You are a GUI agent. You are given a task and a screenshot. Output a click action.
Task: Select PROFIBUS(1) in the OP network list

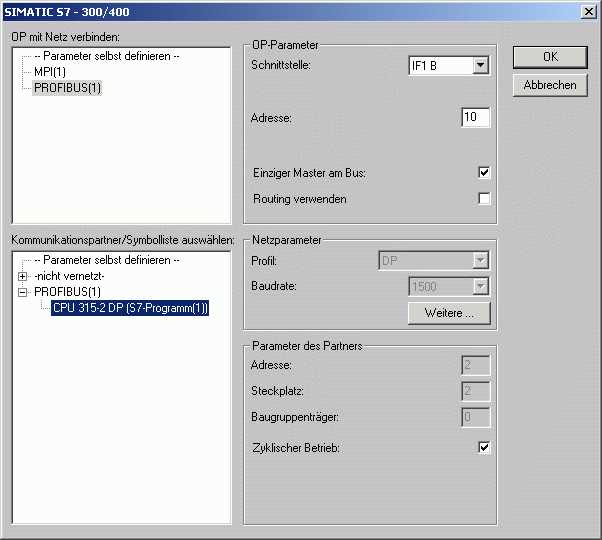tap(67, 88)
